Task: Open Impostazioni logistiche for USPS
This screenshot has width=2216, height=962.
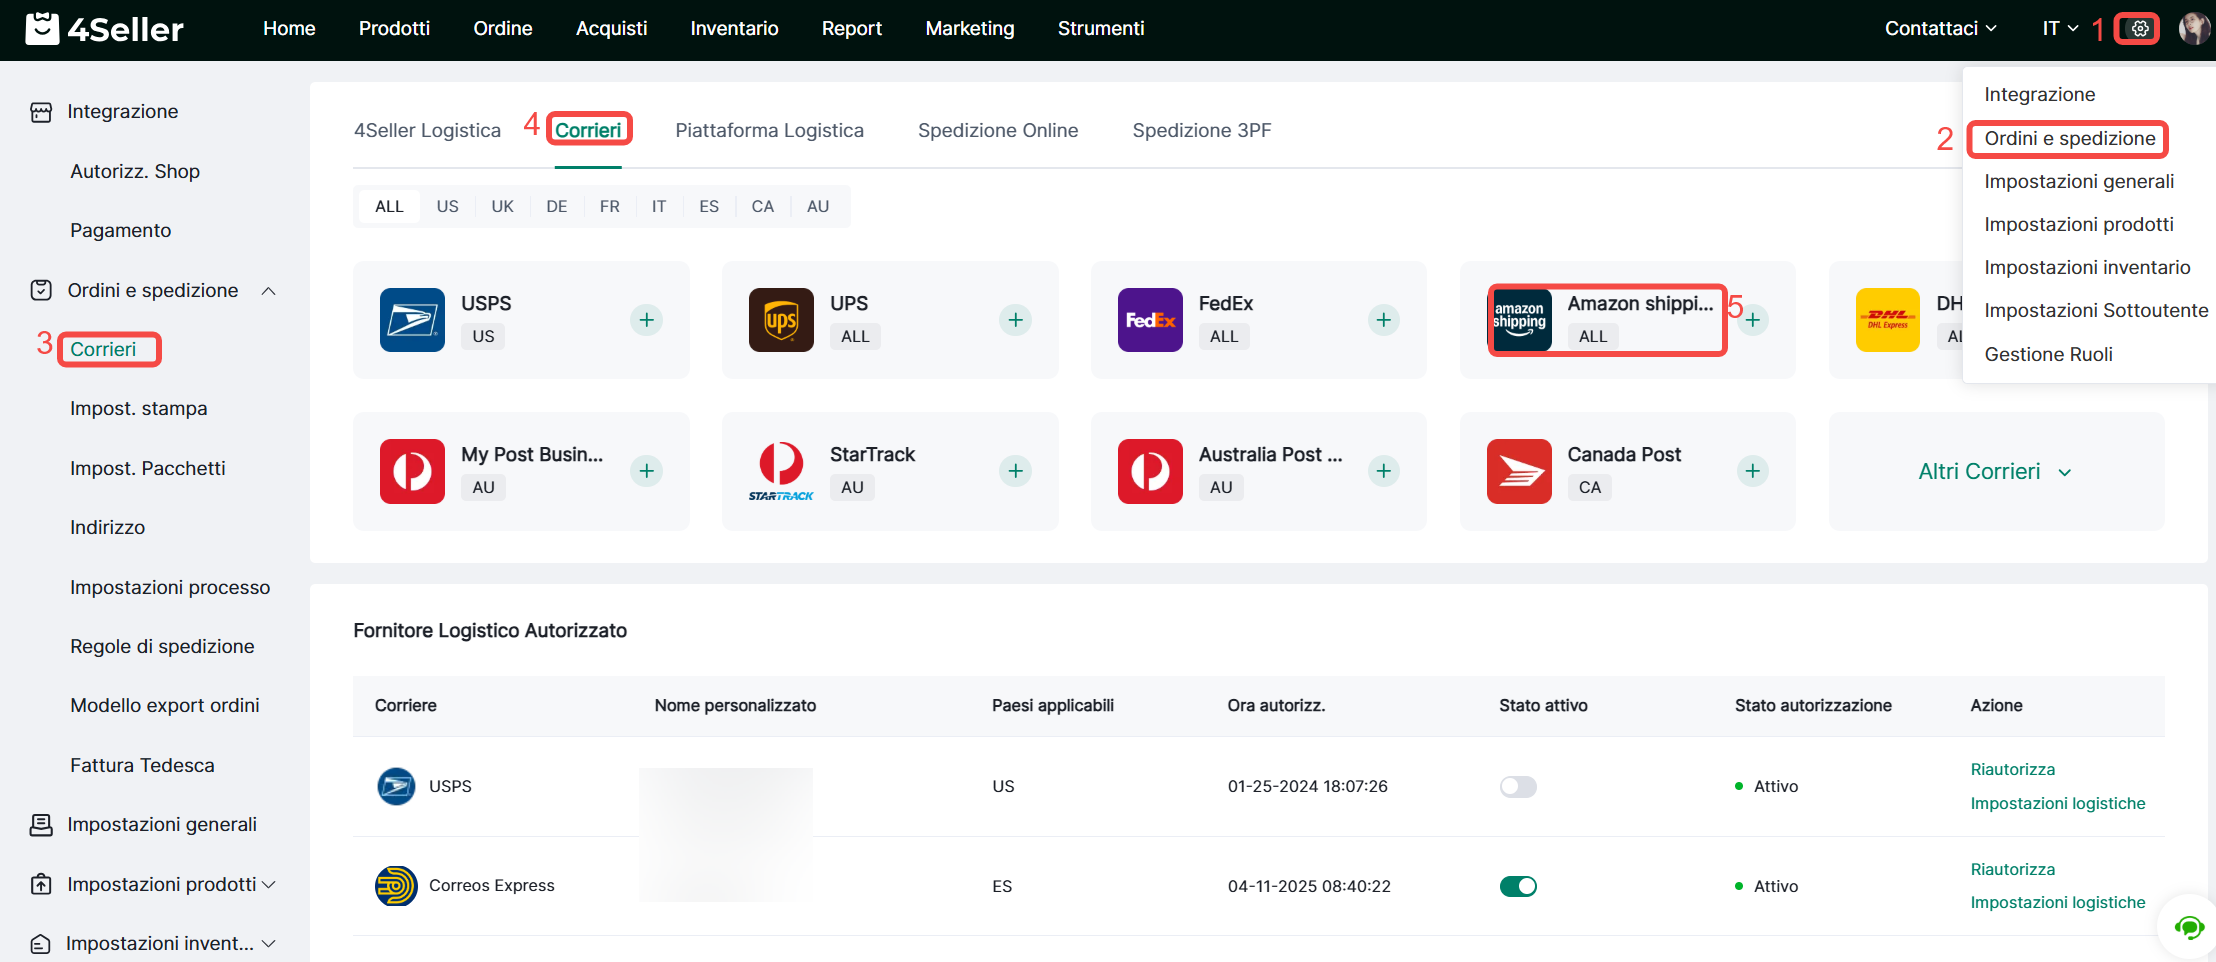Action: 2057,803
